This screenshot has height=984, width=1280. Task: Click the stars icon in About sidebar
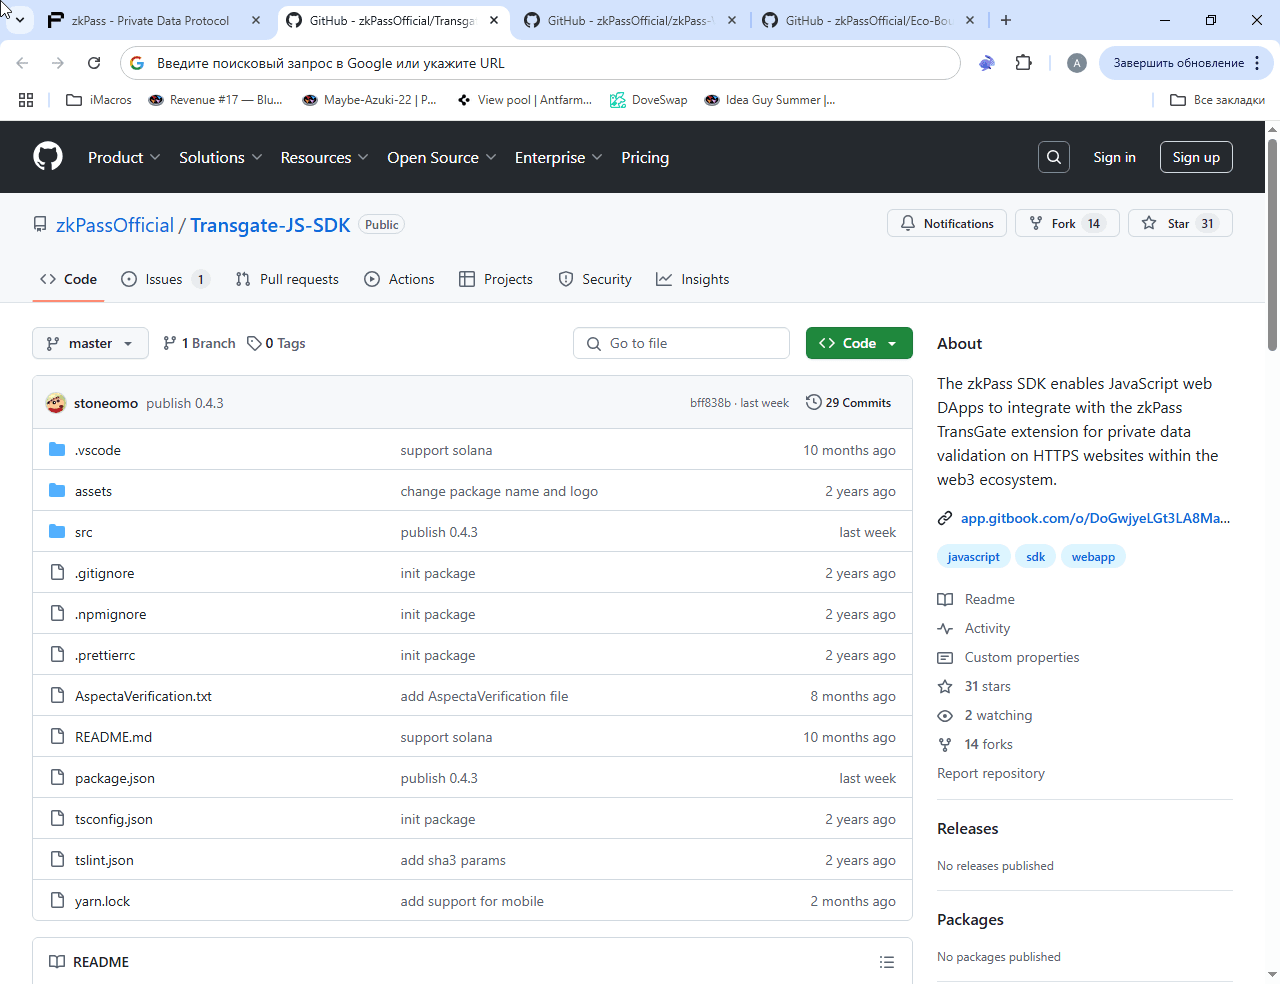pos(945,686)
